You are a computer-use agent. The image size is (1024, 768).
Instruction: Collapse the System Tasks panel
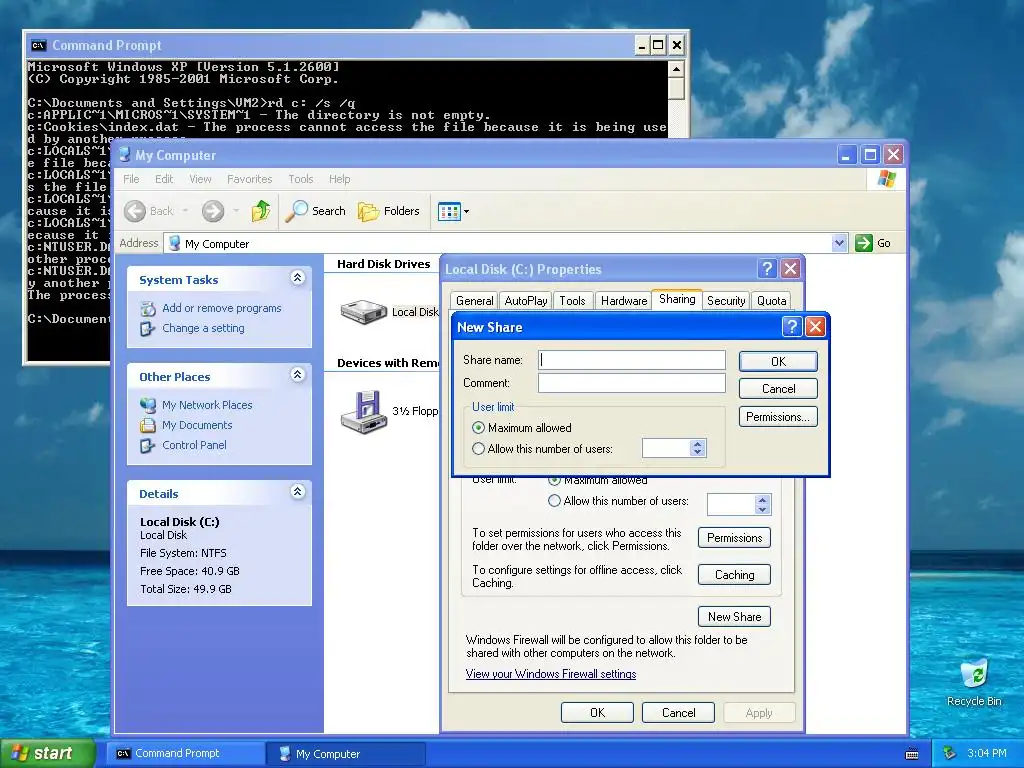pos(297,278)
